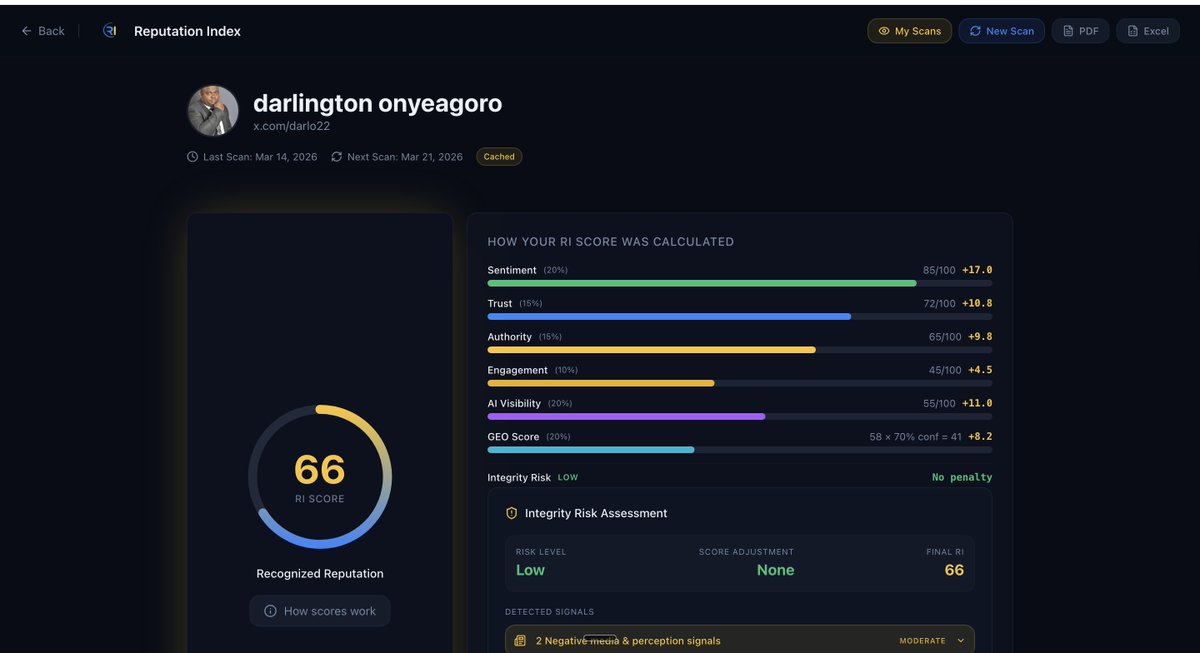1200x653 pixels.
Task: Start a New Scan
Action: pos(1002,31)
